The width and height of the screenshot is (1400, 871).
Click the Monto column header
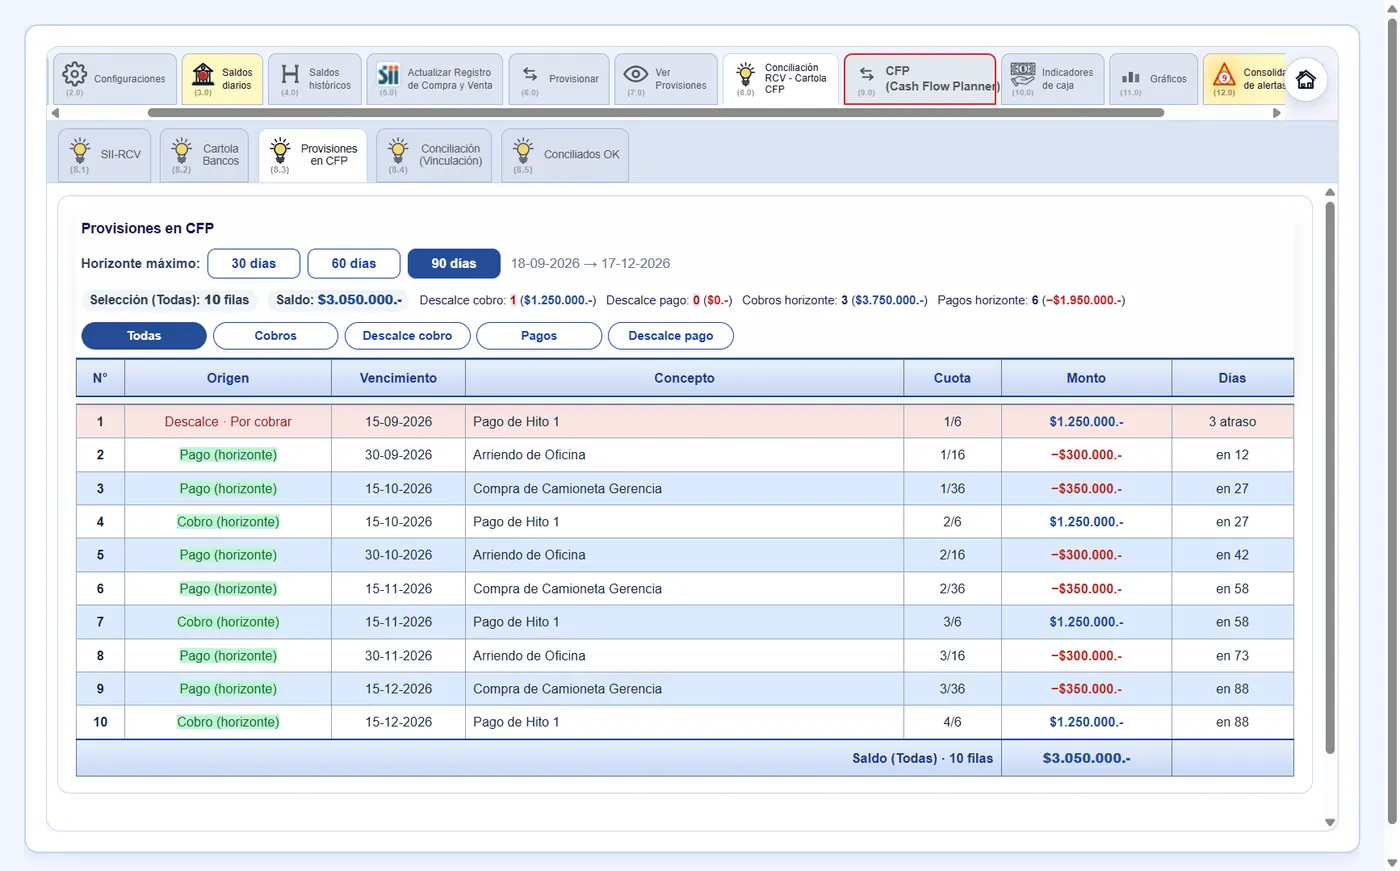point(1086,378)
